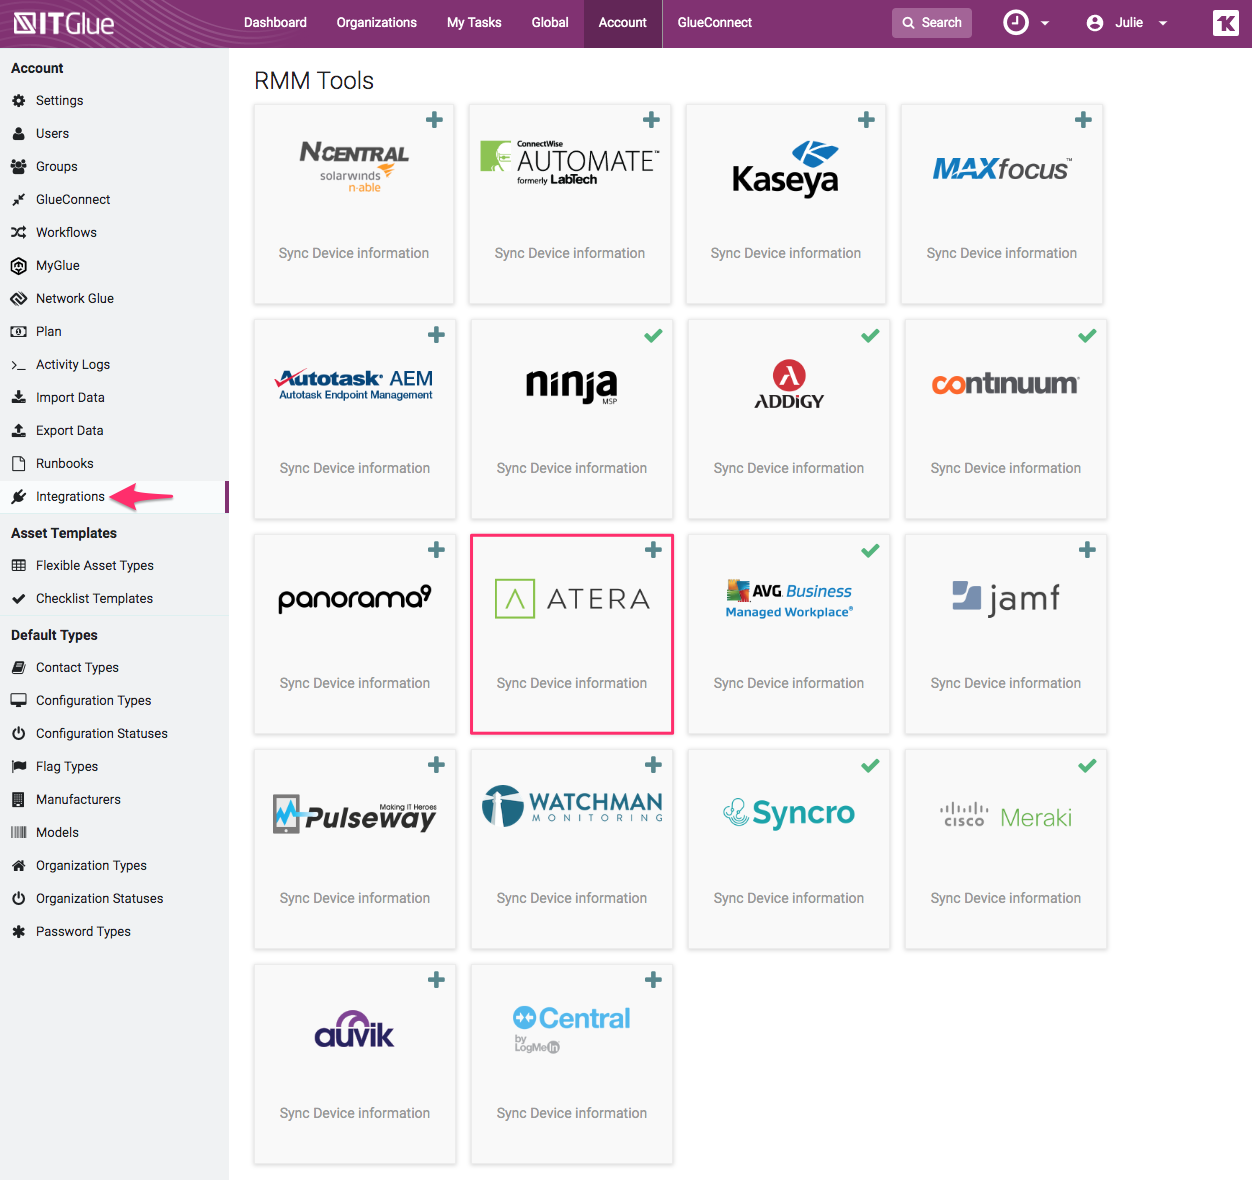Image resolution: width=1252 pixels, height=1180 pixels.
Task: Go to Organizations
Action: click(377, 22)
